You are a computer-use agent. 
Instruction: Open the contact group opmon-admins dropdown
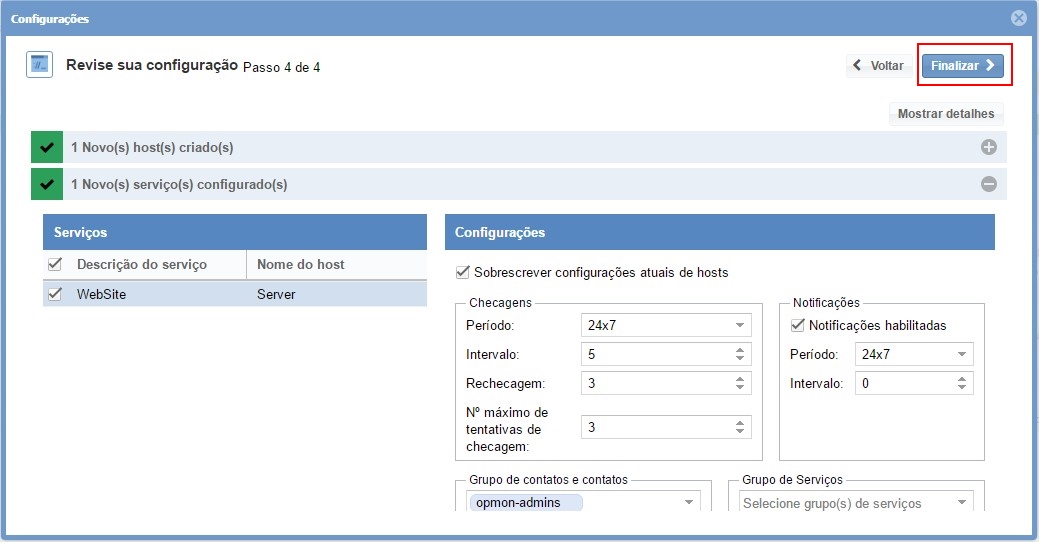click(x=688, y=503)
